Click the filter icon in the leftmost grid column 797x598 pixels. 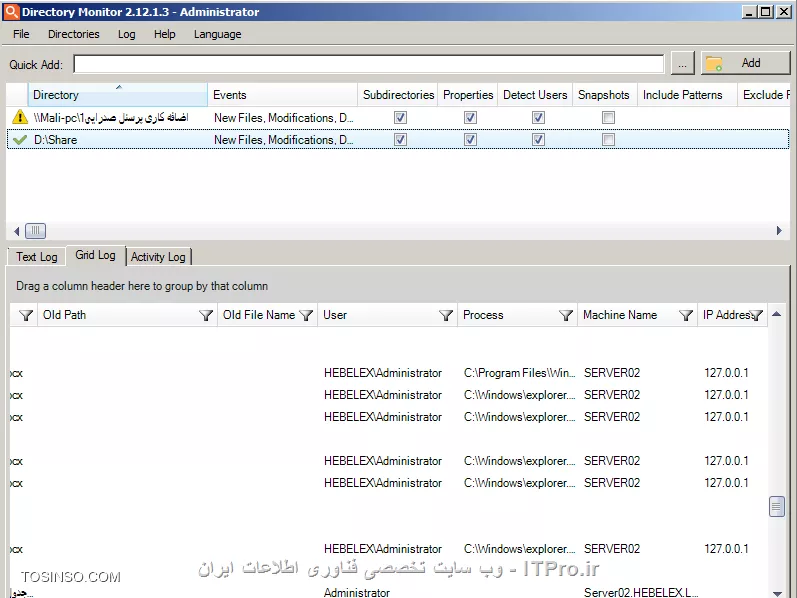pos(26,315)
